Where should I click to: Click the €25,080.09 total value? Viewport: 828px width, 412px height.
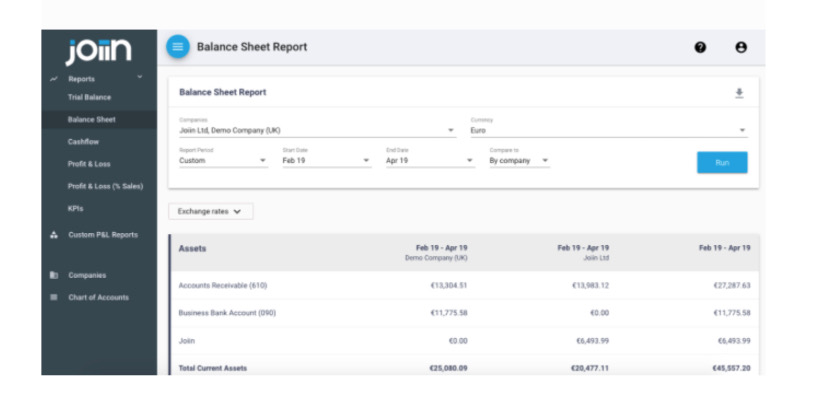coord(448,368)
